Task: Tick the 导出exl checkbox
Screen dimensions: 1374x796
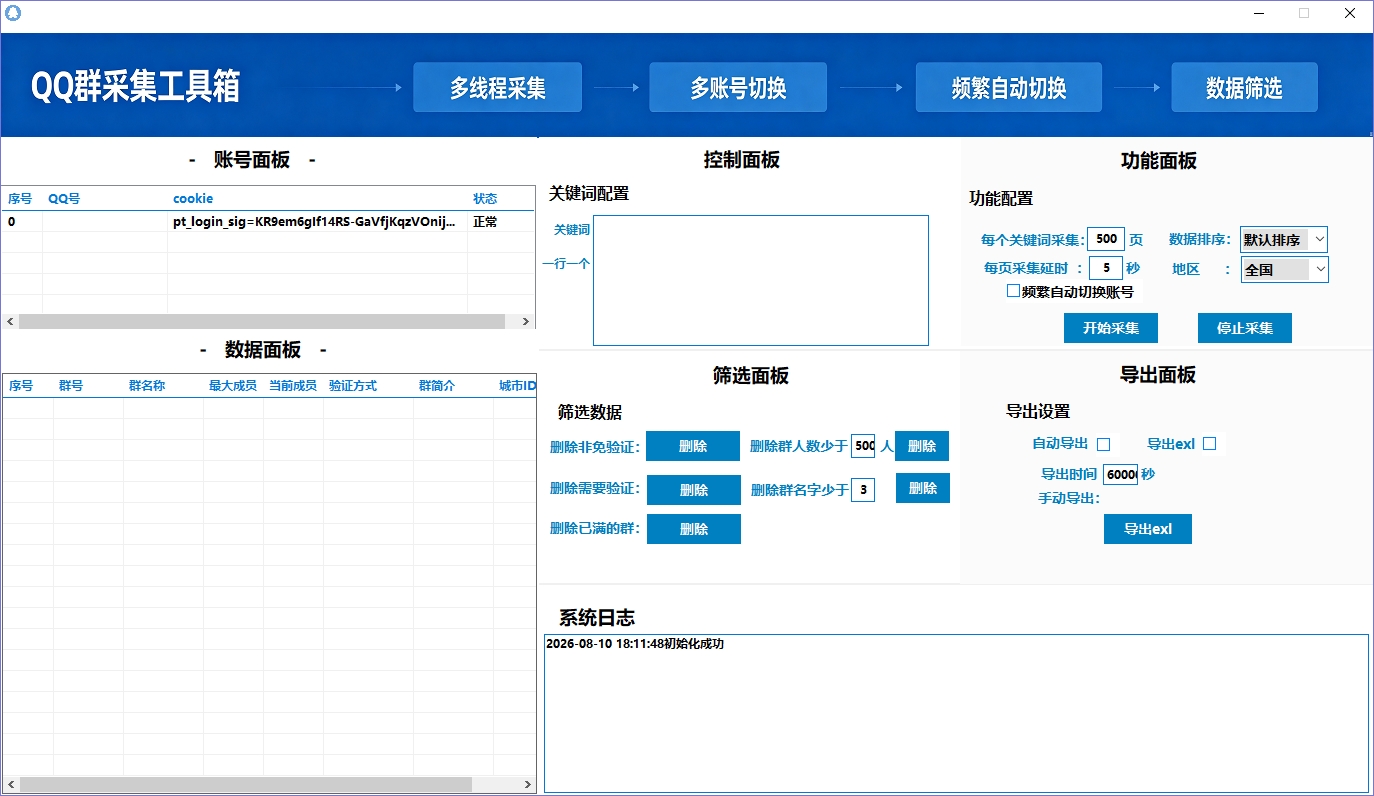Action: [x=1210, y=444]
